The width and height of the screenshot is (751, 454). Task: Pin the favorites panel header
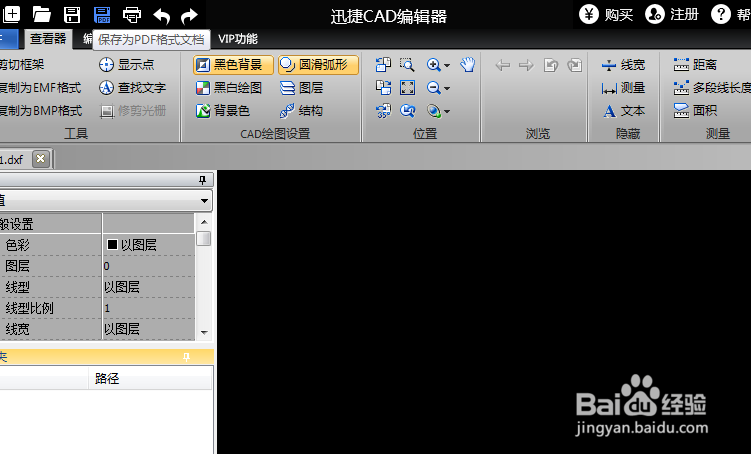pos(186,357)
